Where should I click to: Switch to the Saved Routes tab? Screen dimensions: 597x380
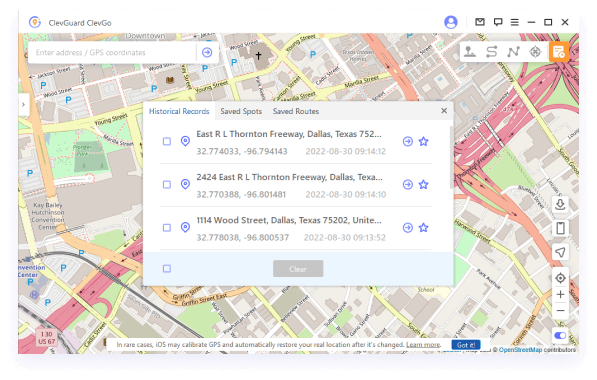[296, 111]
